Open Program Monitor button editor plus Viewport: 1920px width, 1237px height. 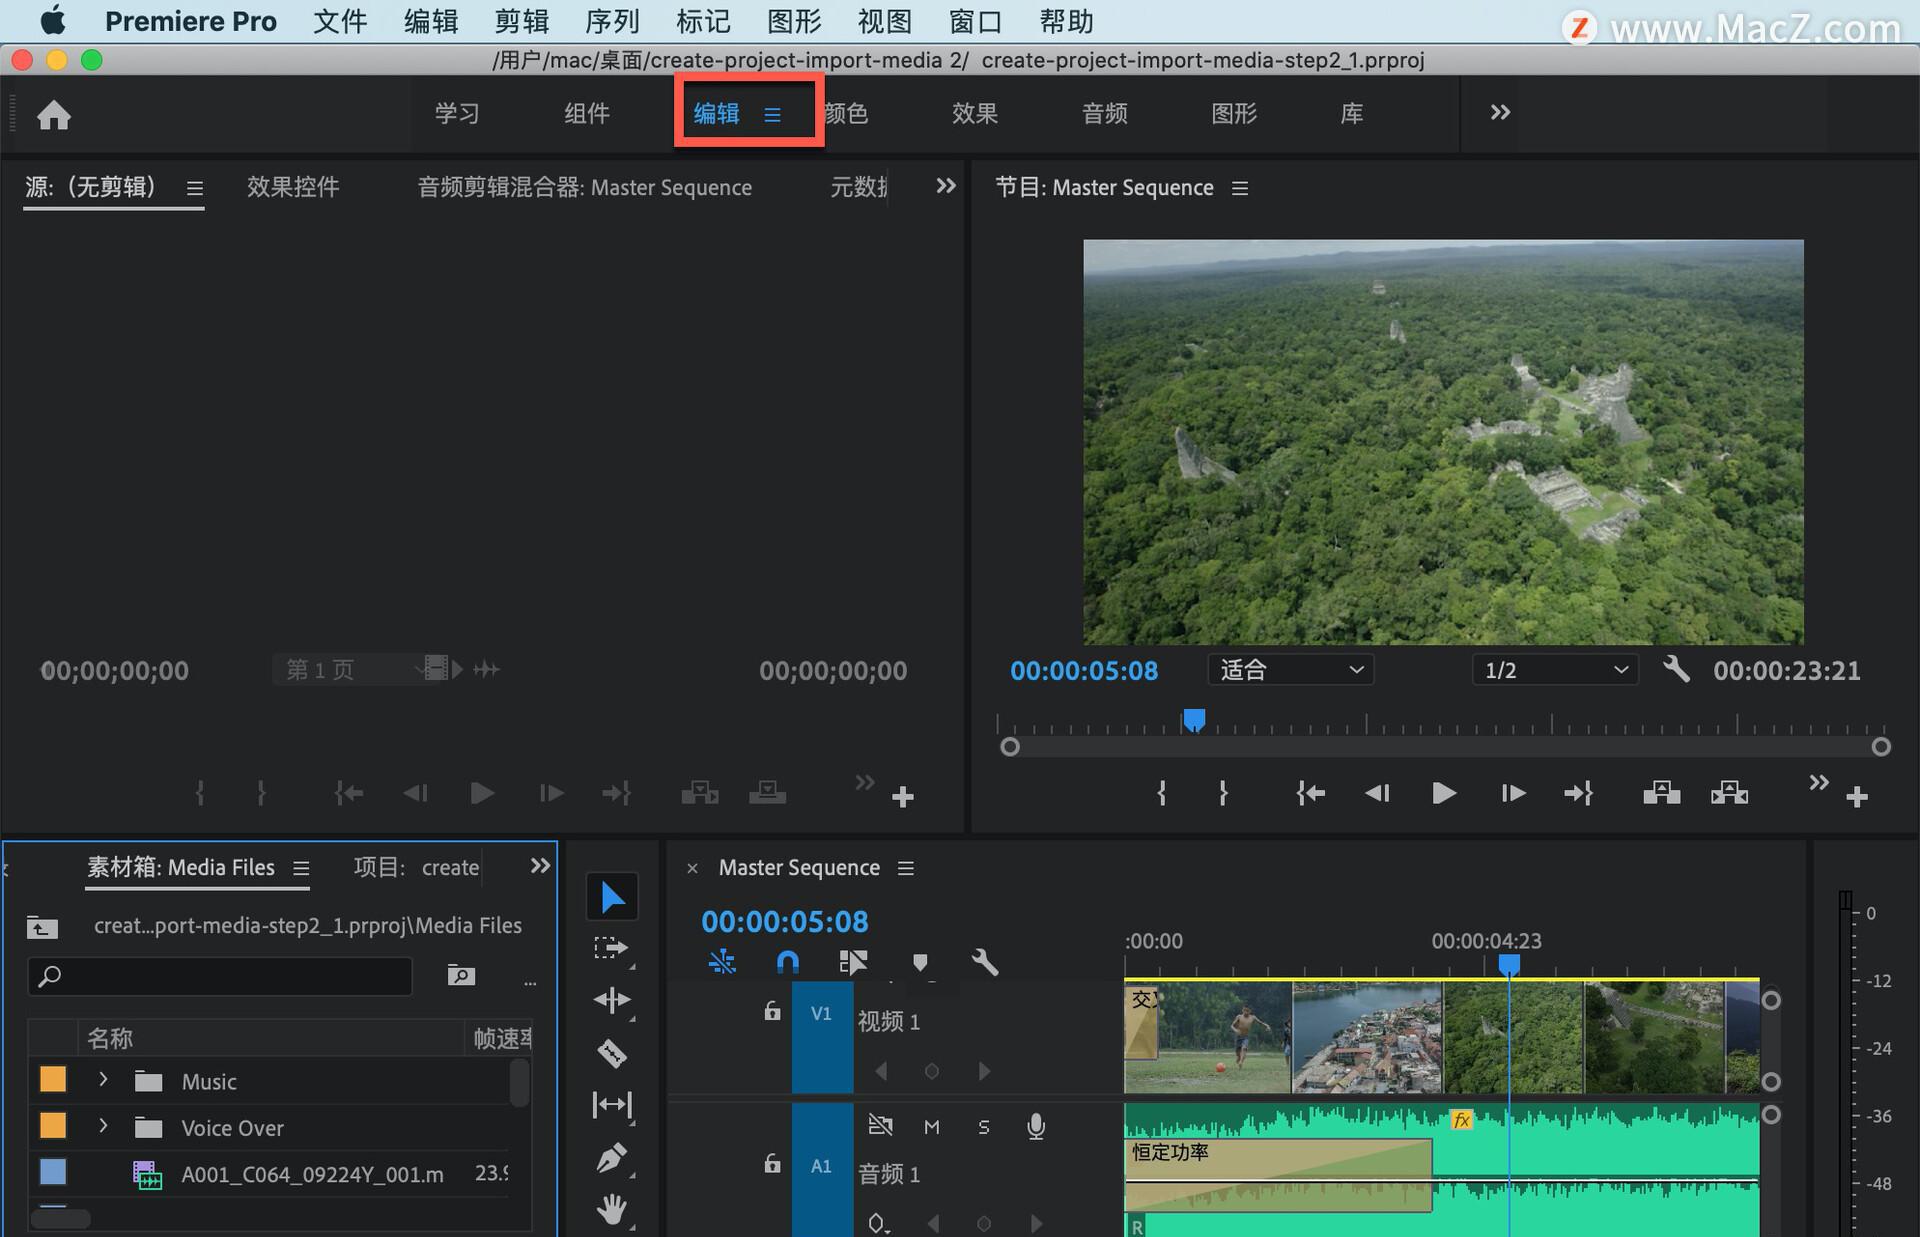[x=1857, y=797]
